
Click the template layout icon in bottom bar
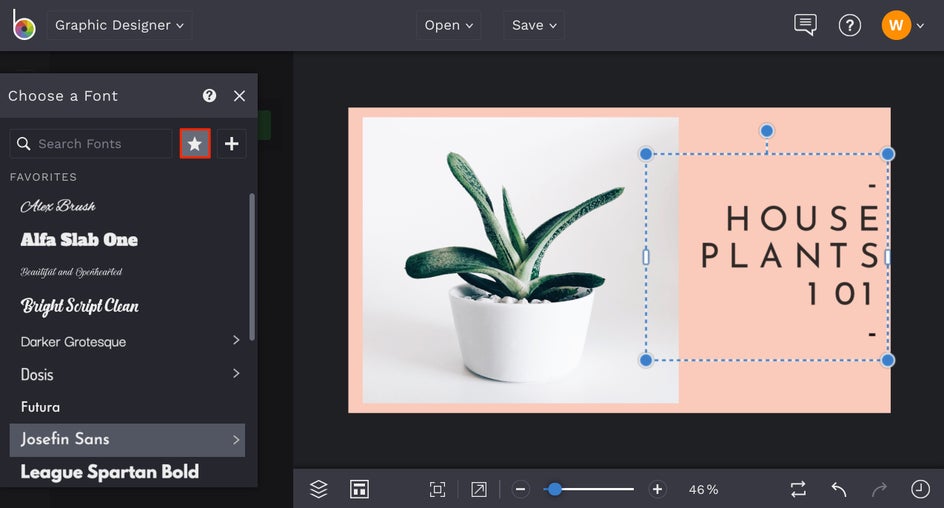coord(359,489)
